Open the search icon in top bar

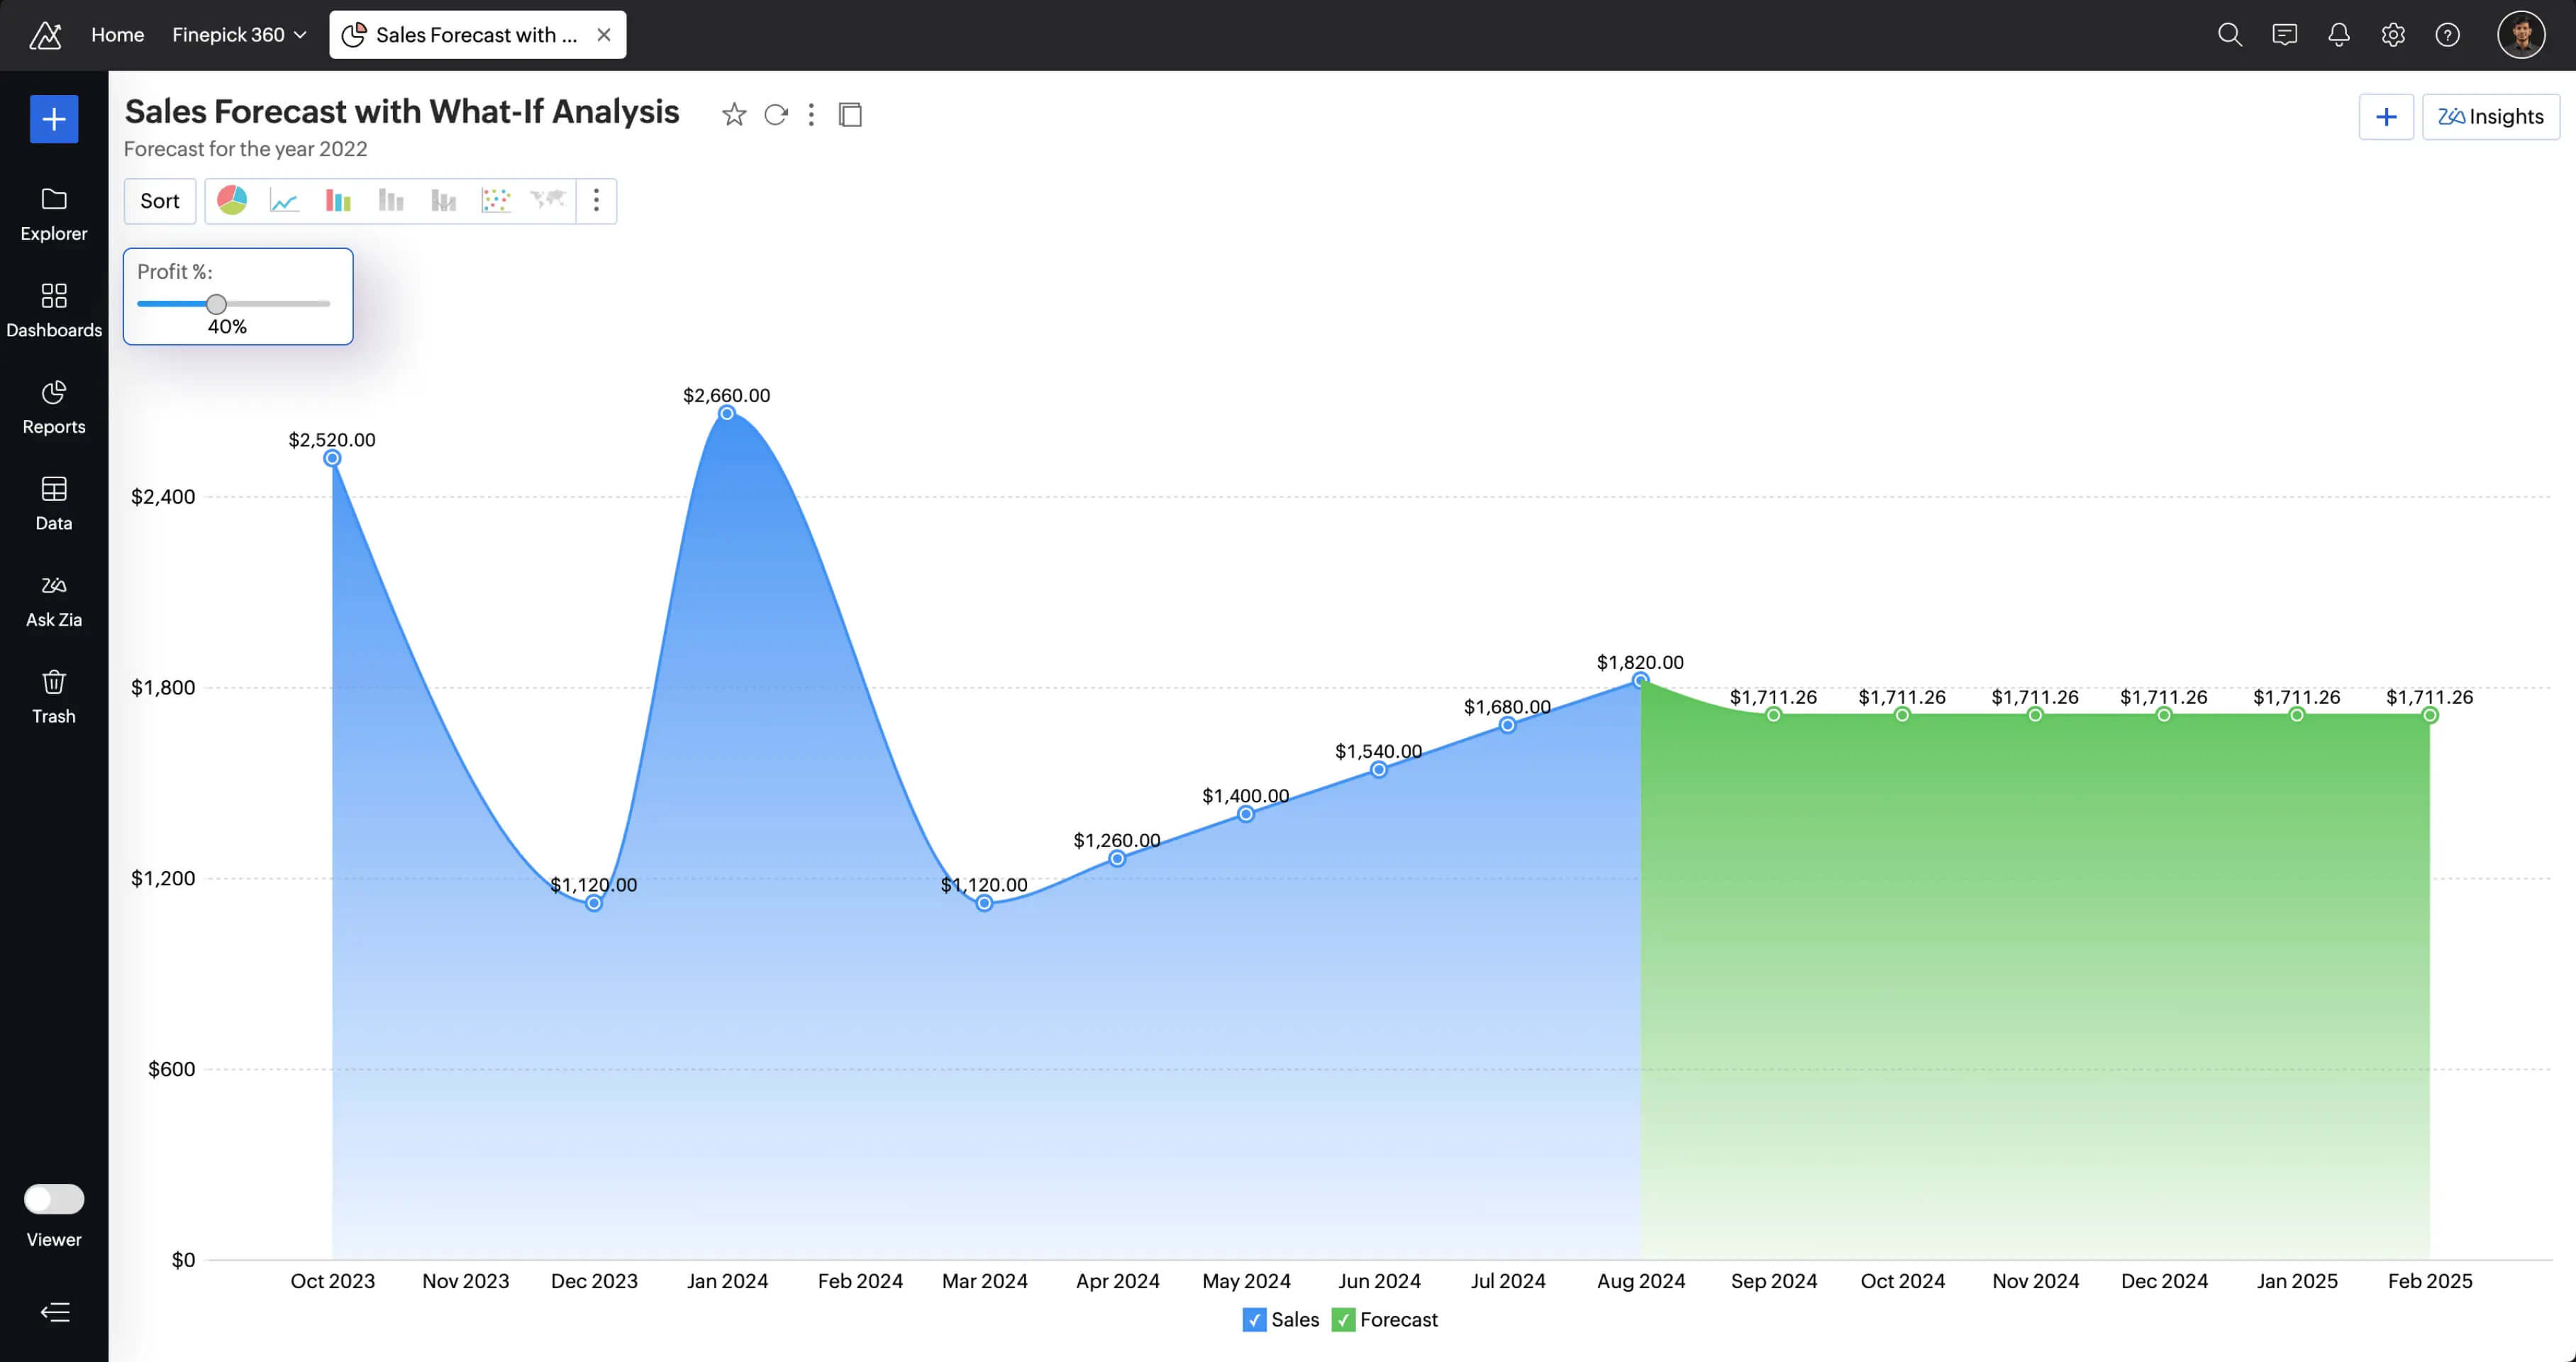click(x=2229, y=35)
